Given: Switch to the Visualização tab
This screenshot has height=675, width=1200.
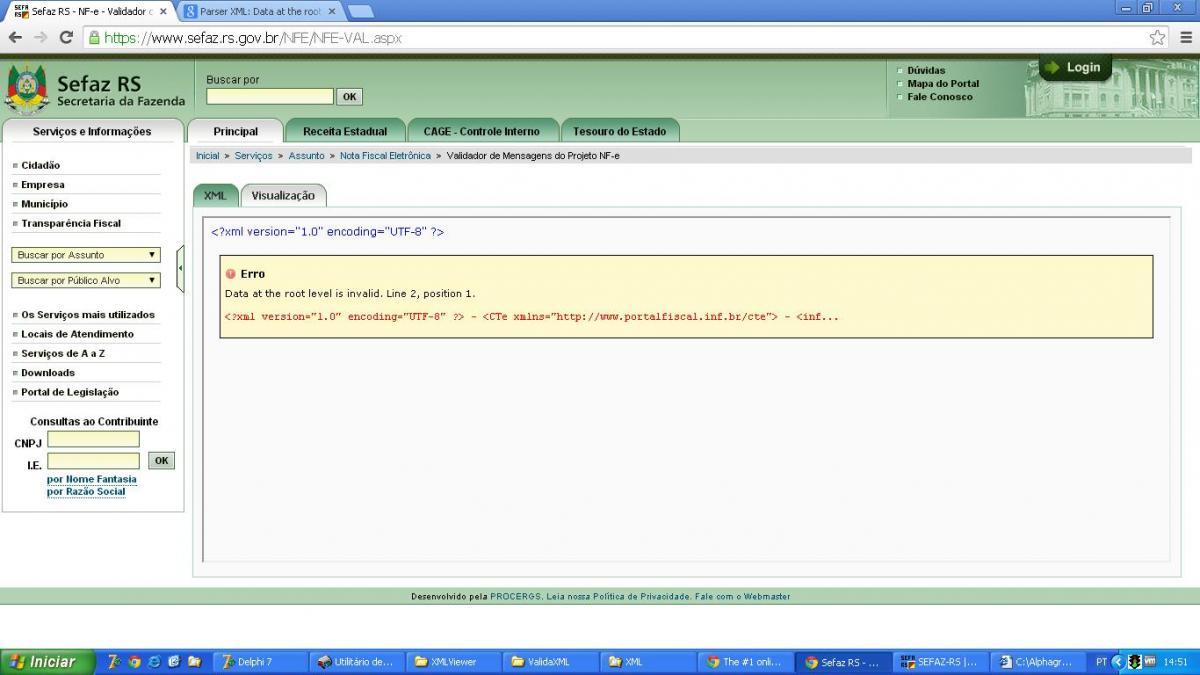Looking at the screenshot, I should 283,196.
